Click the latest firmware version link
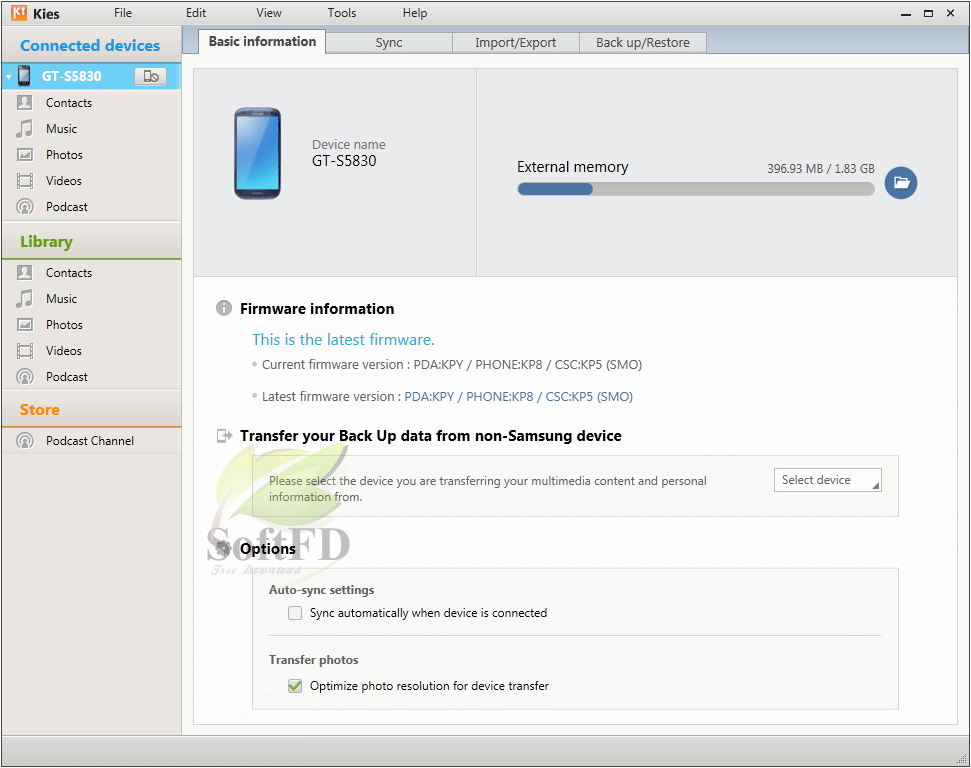The image size is (971, 768). pyautogui.click(x=518, y=396)
